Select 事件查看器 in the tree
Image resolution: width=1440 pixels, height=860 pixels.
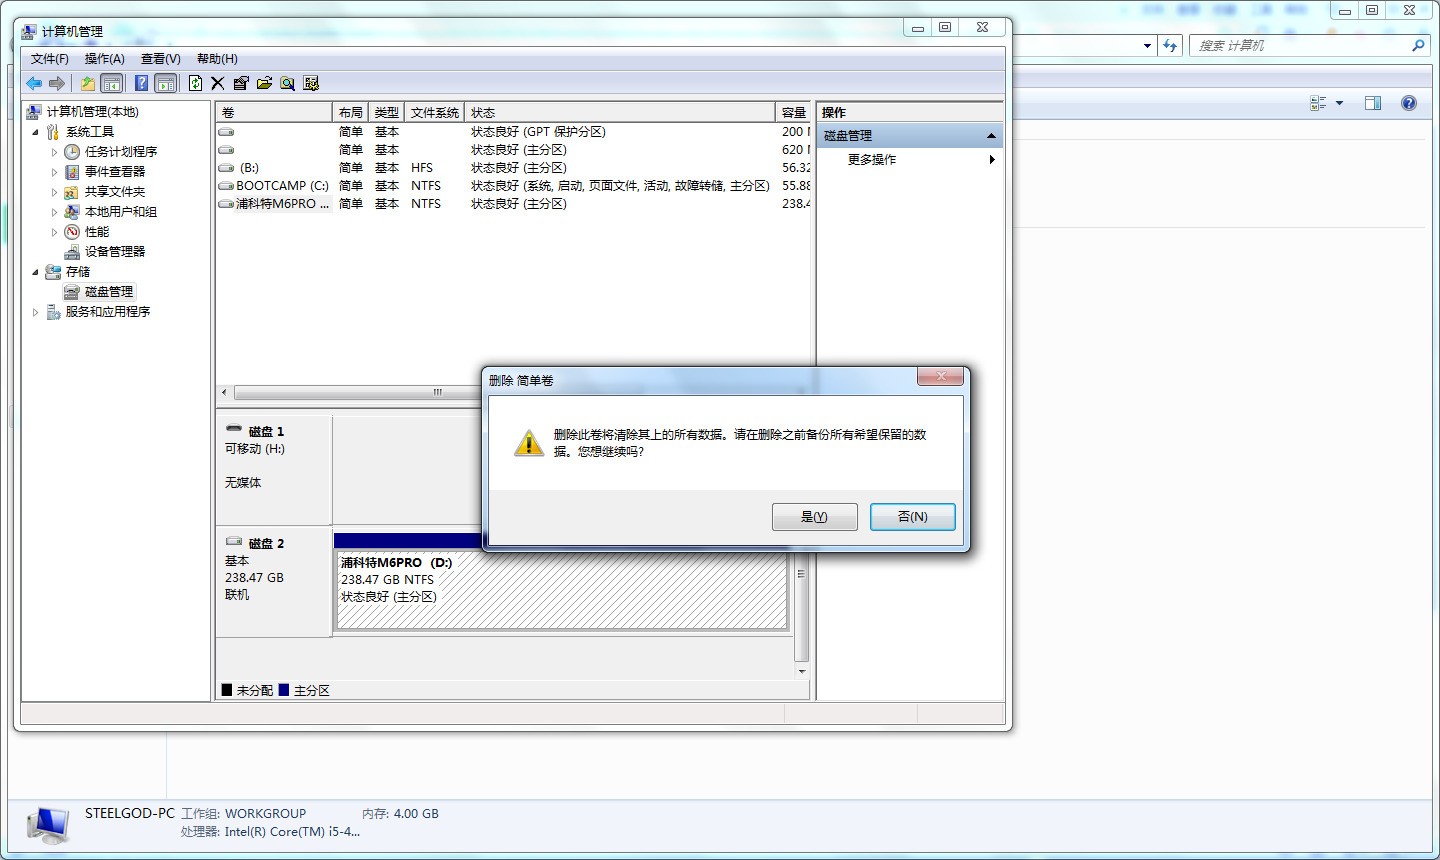(115, 172)
